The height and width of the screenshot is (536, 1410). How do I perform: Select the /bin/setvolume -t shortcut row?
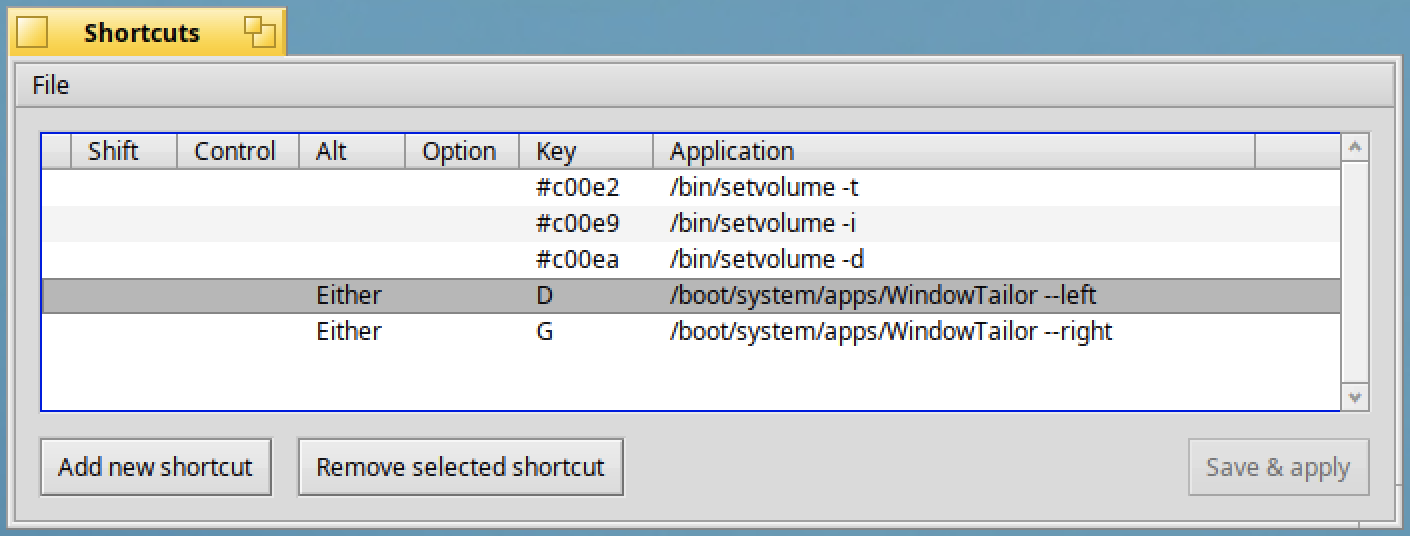691,187
